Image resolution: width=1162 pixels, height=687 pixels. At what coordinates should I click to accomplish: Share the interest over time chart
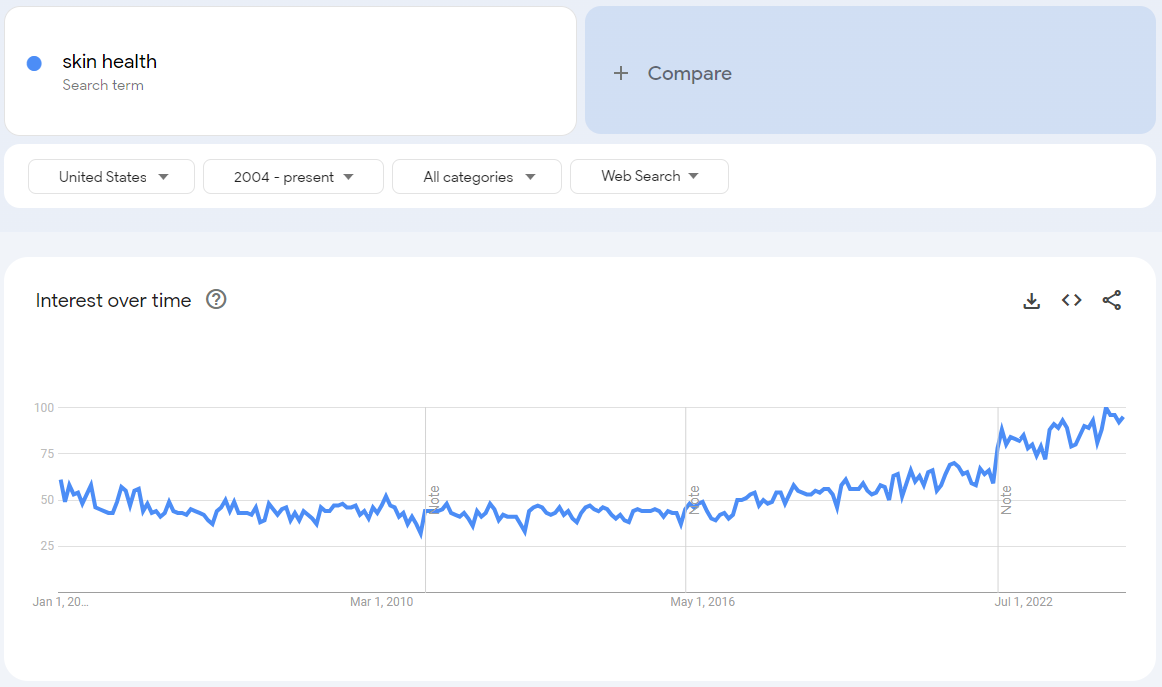pyautogui.click(x=1112, y=300)
